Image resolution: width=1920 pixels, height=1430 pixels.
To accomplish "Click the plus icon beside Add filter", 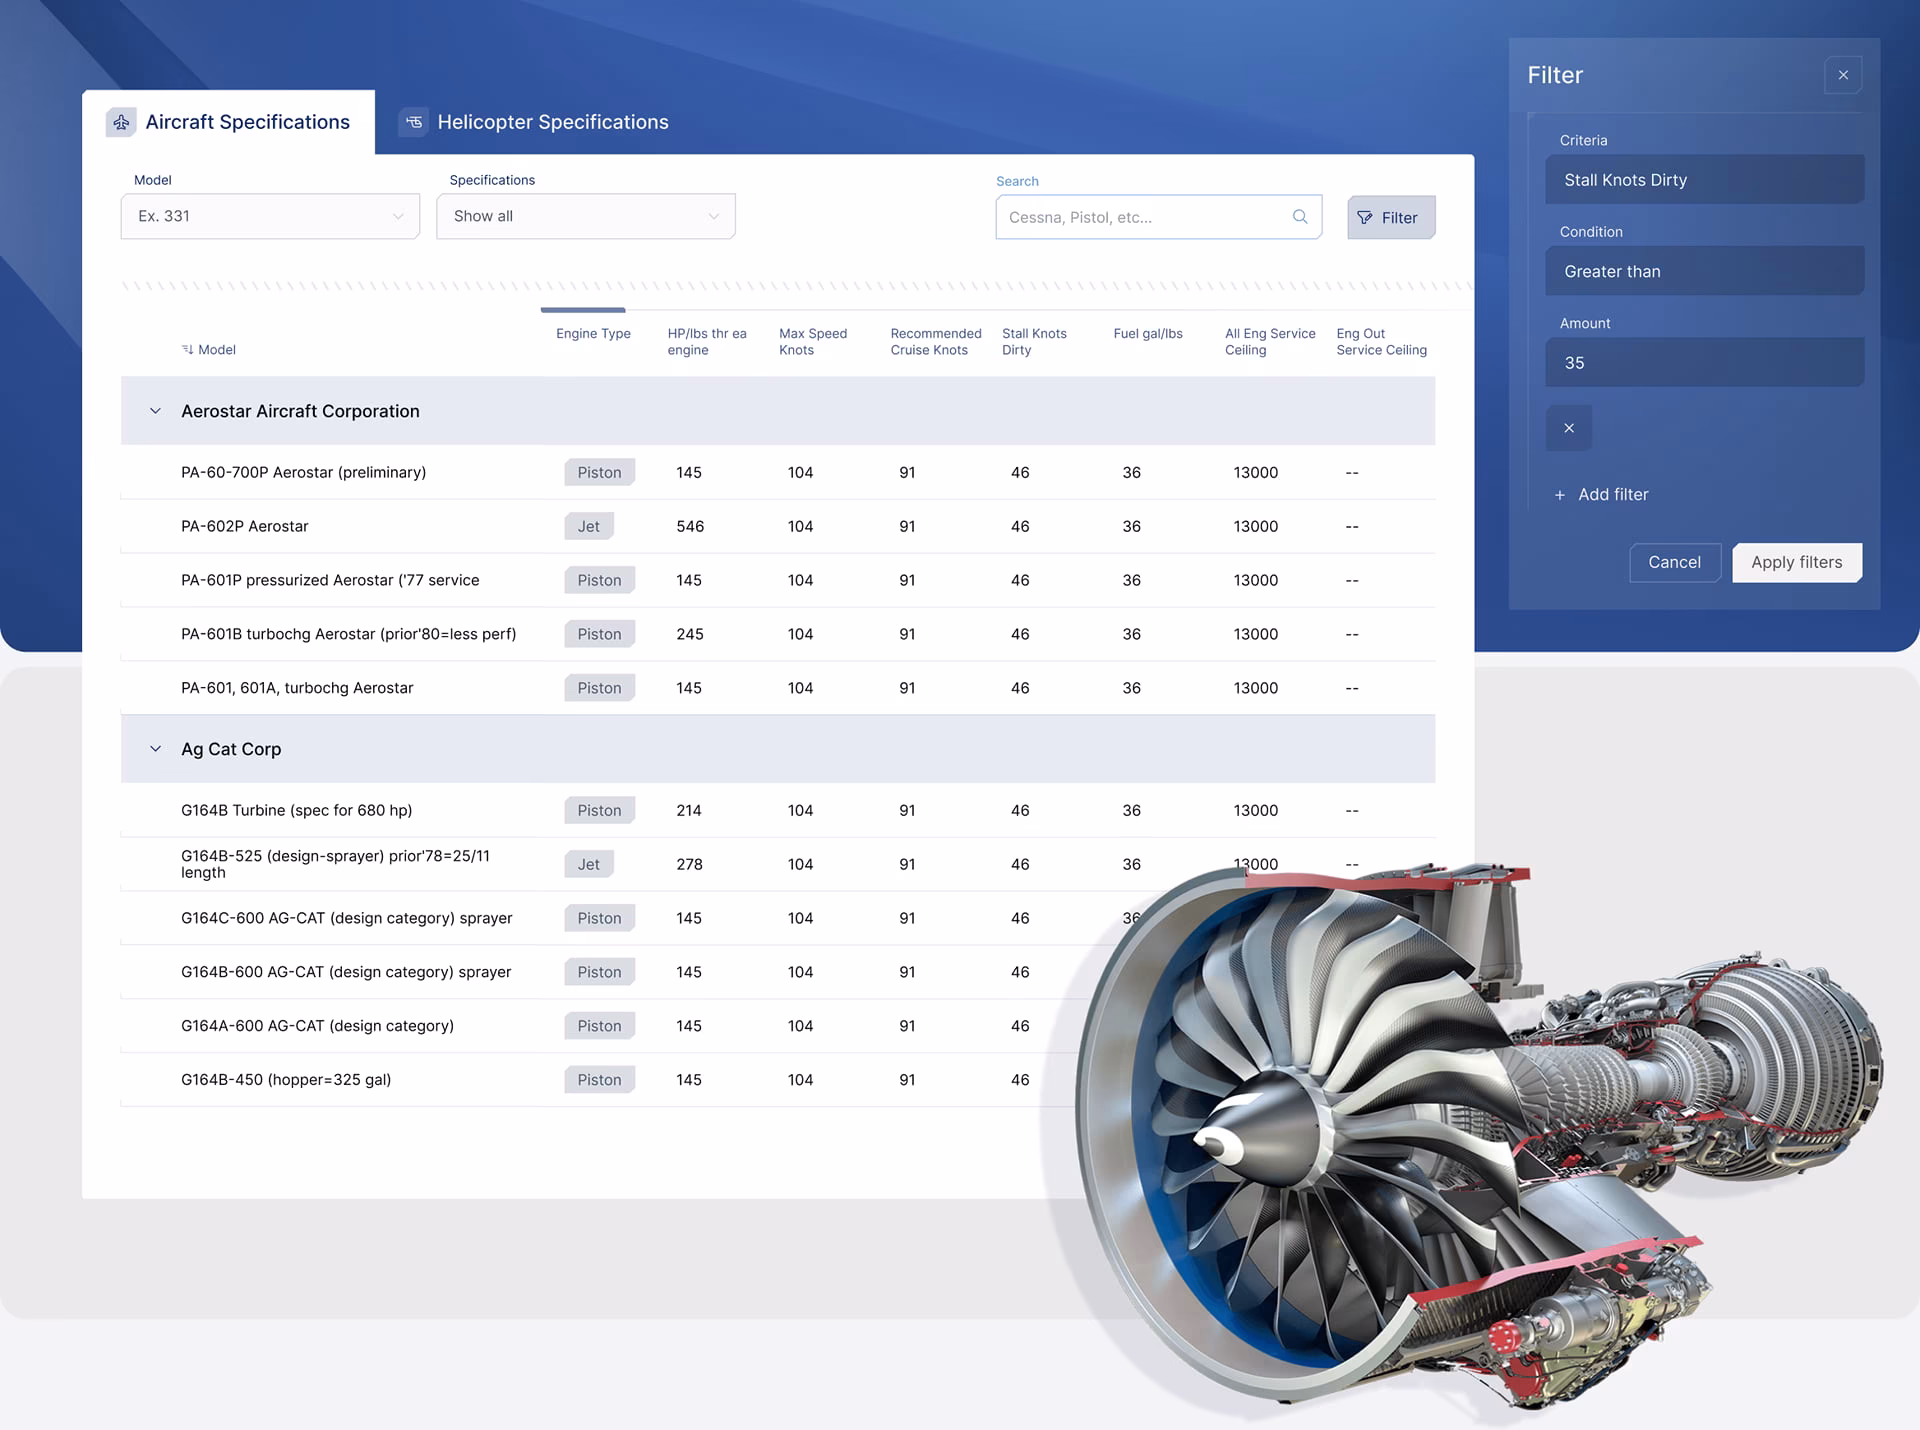I will (1559, 495).
